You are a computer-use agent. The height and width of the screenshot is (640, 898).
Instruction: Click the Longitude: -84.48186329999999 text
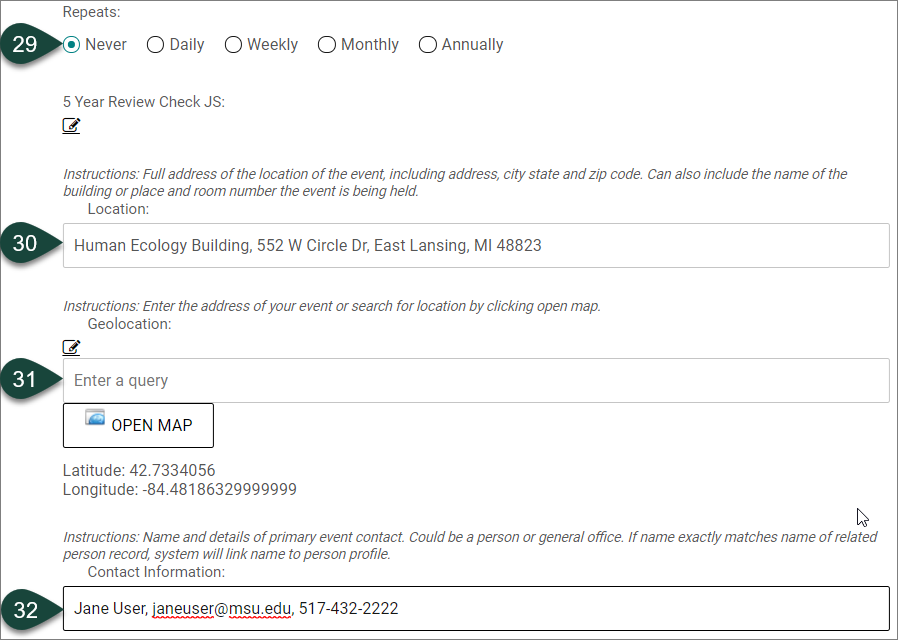coord(180,489)
